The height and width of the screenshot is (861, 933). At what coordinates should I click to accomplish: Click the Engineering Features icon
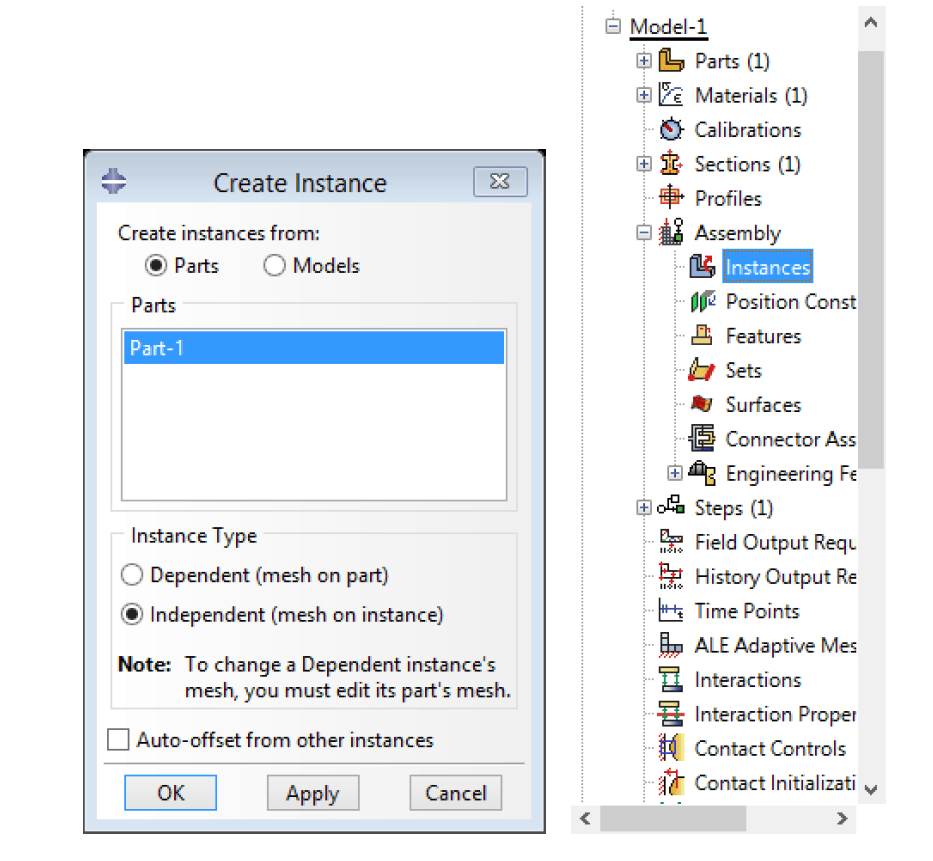(702, 472)
